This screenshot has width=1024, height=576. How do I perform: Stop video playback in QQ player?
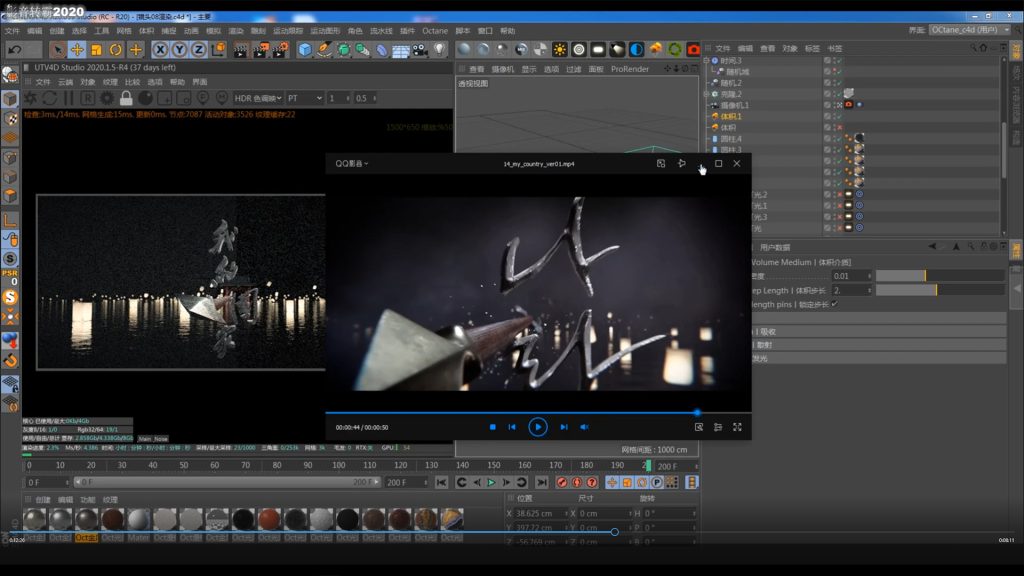[x=492, y=427]
